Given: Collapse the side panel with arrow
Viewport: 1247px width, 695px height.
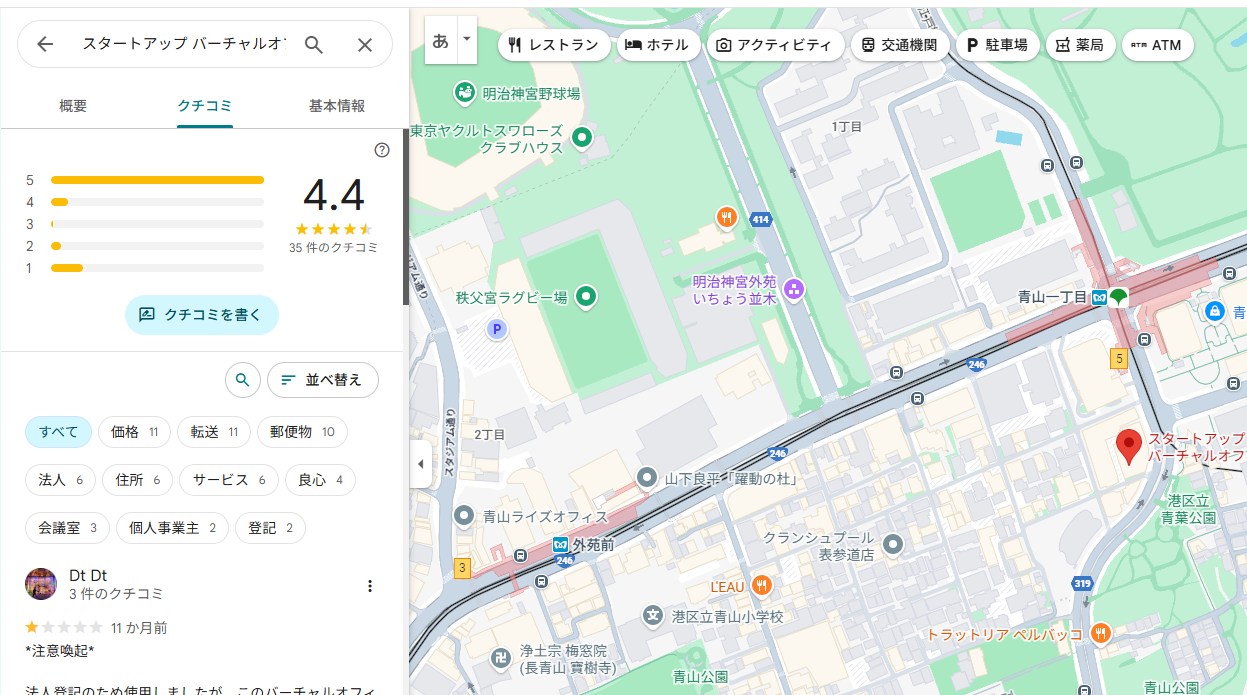Looking at the screenshot, I should click(420, 464).
